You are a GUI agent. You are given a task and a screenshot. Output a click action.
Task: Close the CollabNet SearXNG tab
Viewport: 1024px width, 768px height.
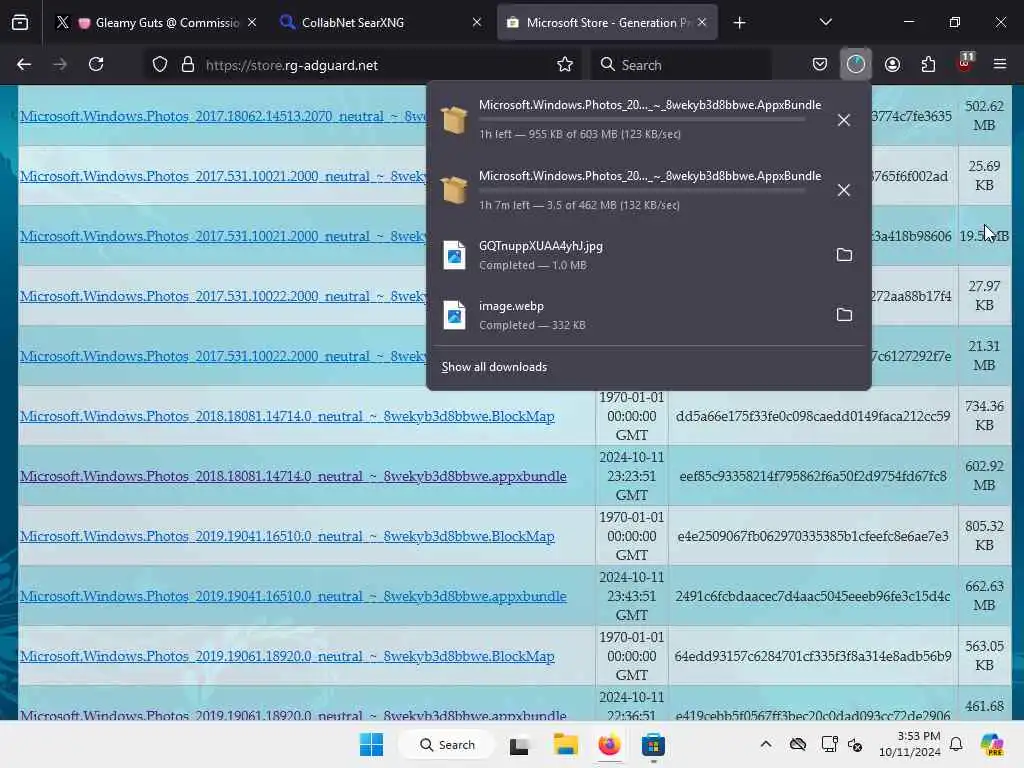(x=477, y=23)
